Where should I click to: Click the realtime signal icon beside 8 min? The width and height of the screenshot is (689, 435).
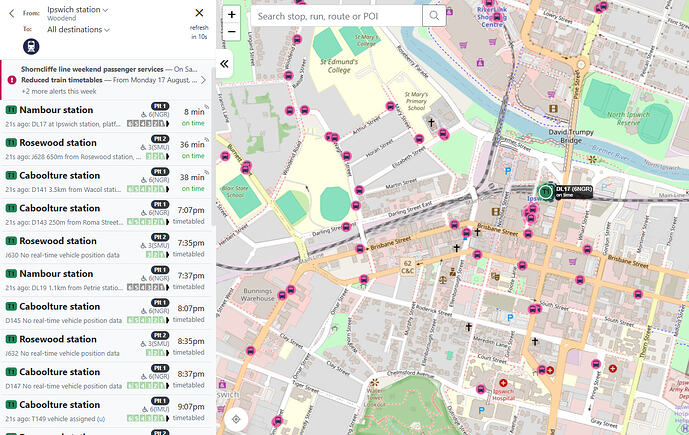click(207, 107)
